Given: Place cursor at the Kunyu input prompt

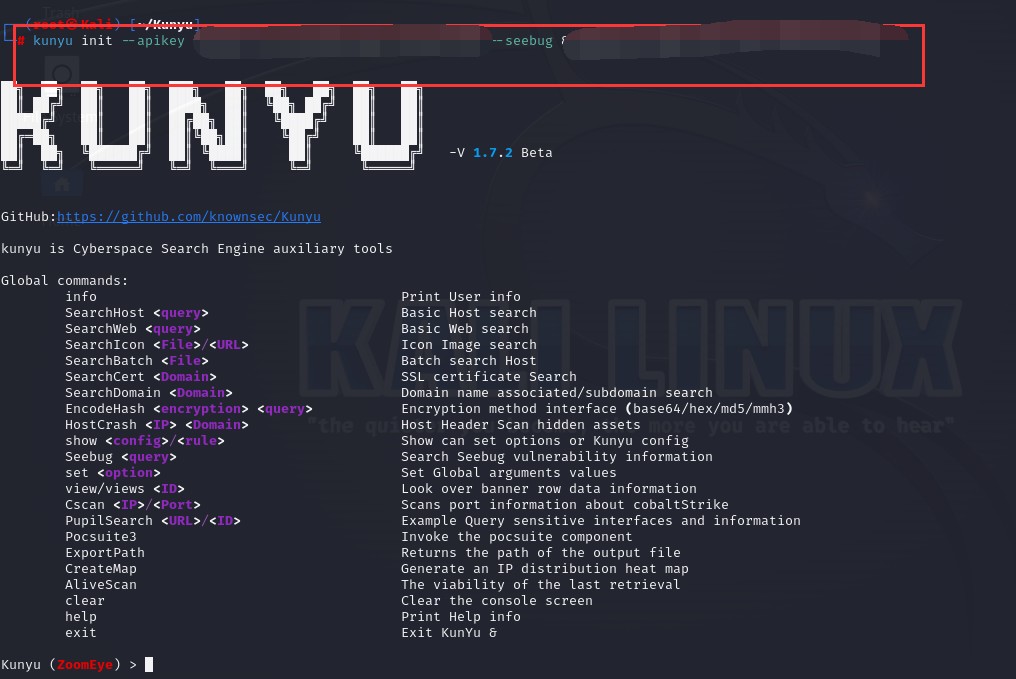Looking at the screenshot, I should [147, 664].
